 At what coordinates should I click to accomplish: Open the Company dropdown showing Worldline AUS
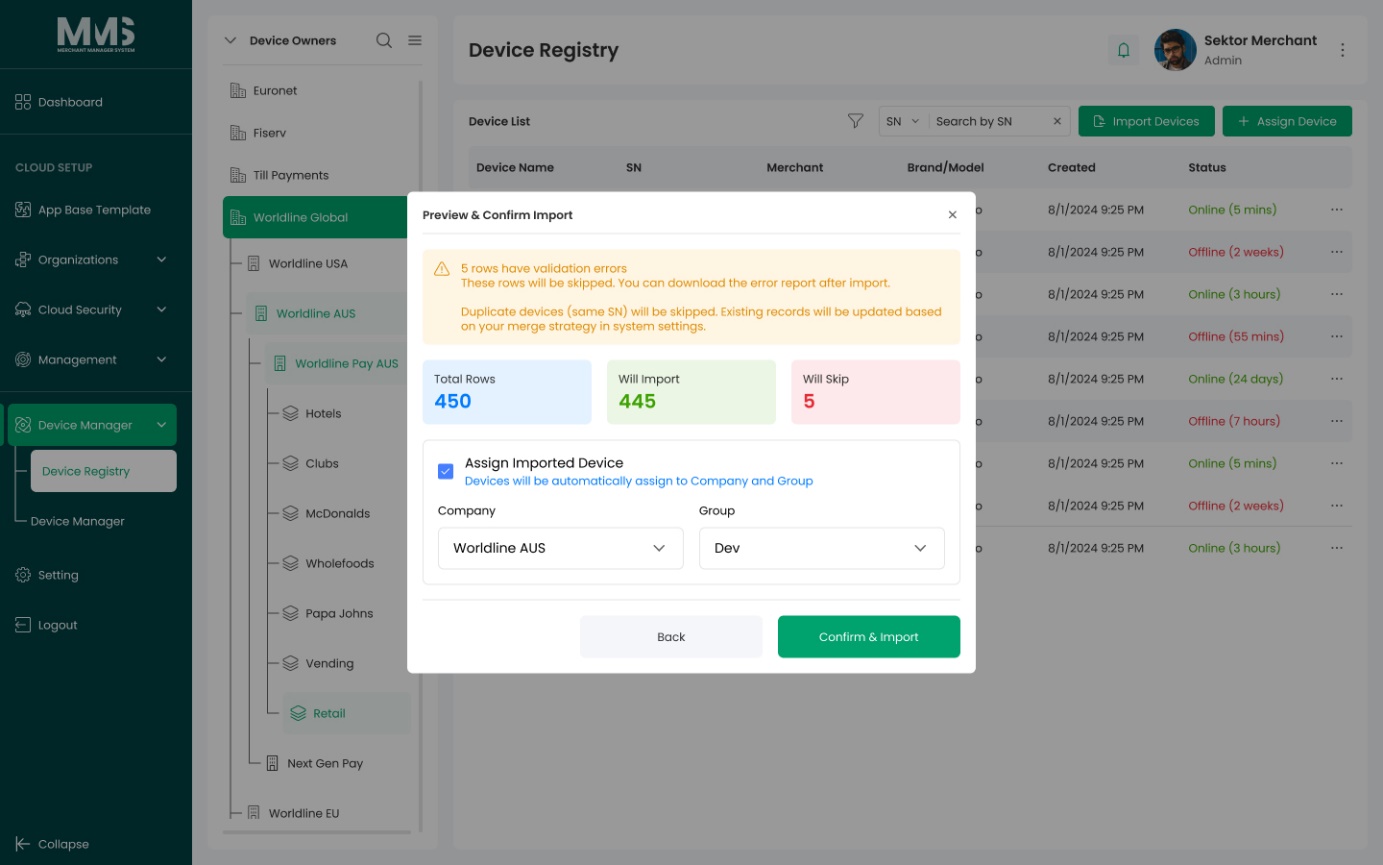pyautogui.click(x=560, y=548)
